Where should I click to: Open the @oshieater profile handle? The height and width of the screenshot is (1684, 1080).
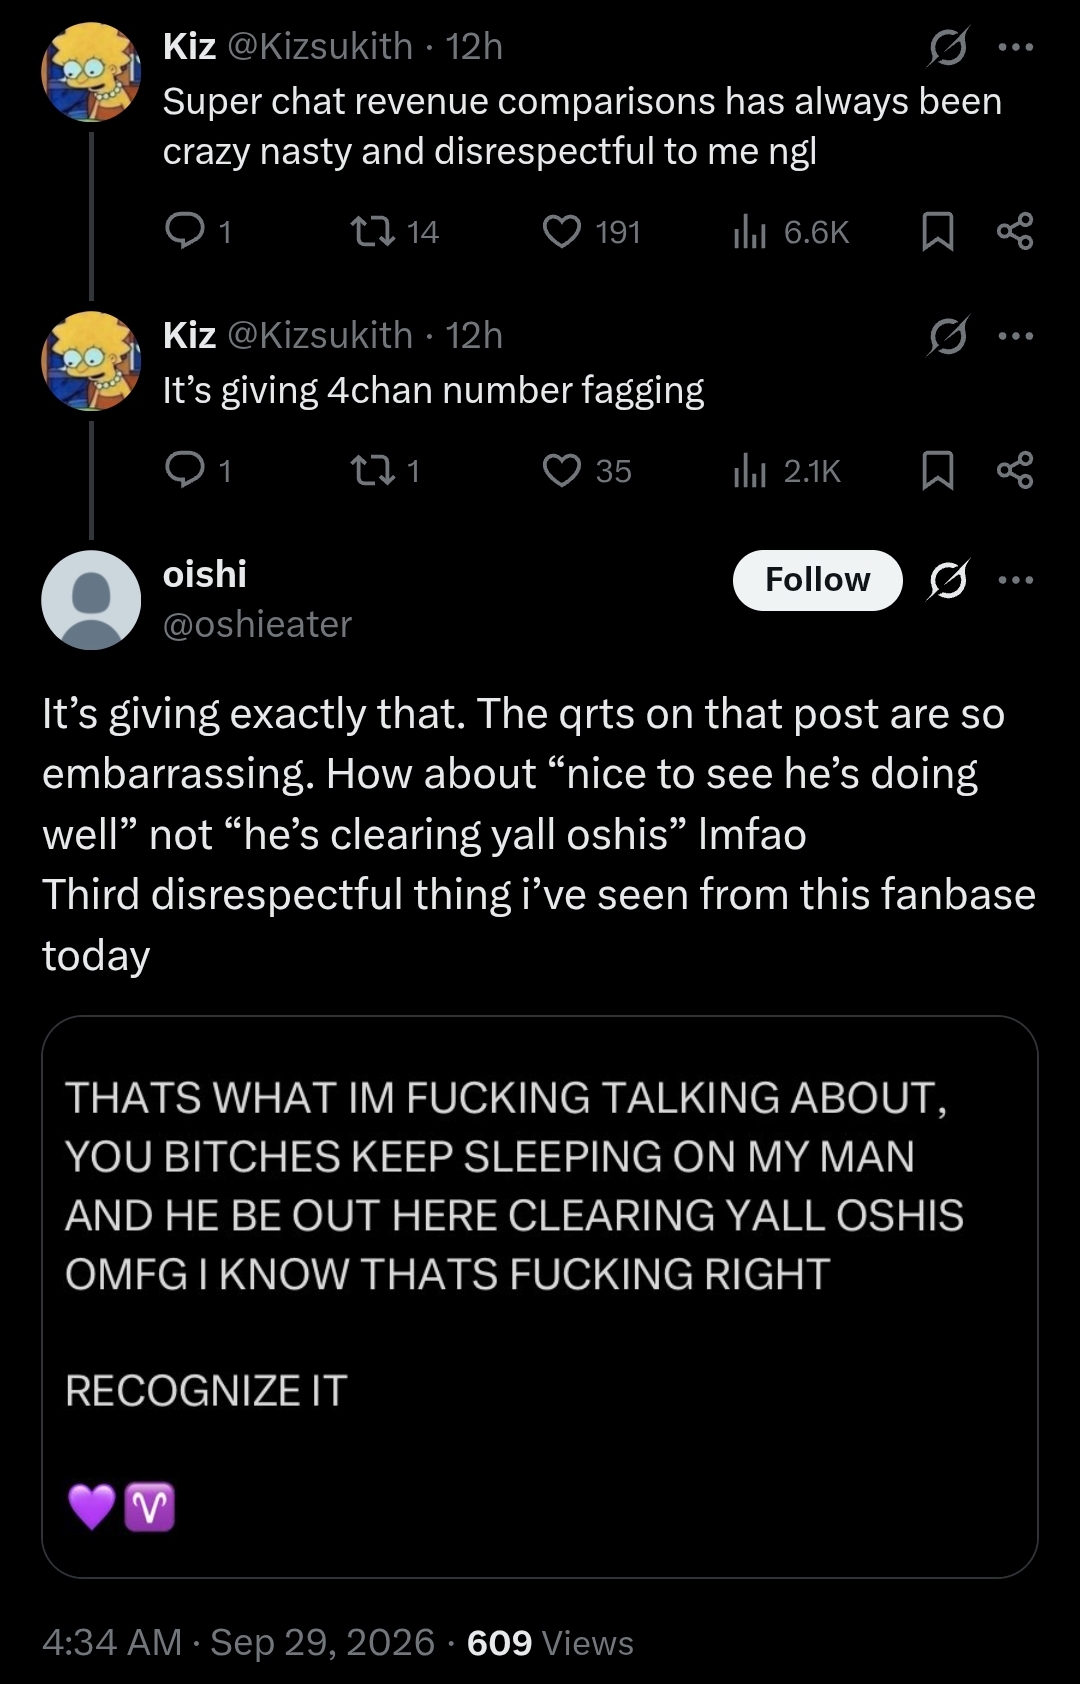pyautogui.click(x=257, y=624)
